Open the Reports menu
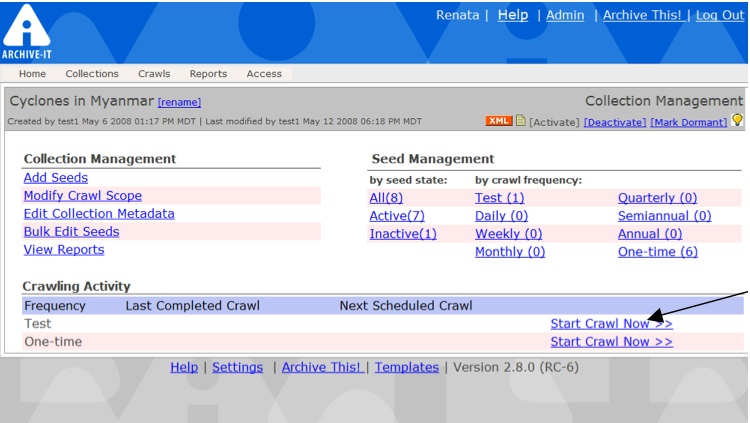The height and width of the screenshot is (423, 750). pos(208,74)
